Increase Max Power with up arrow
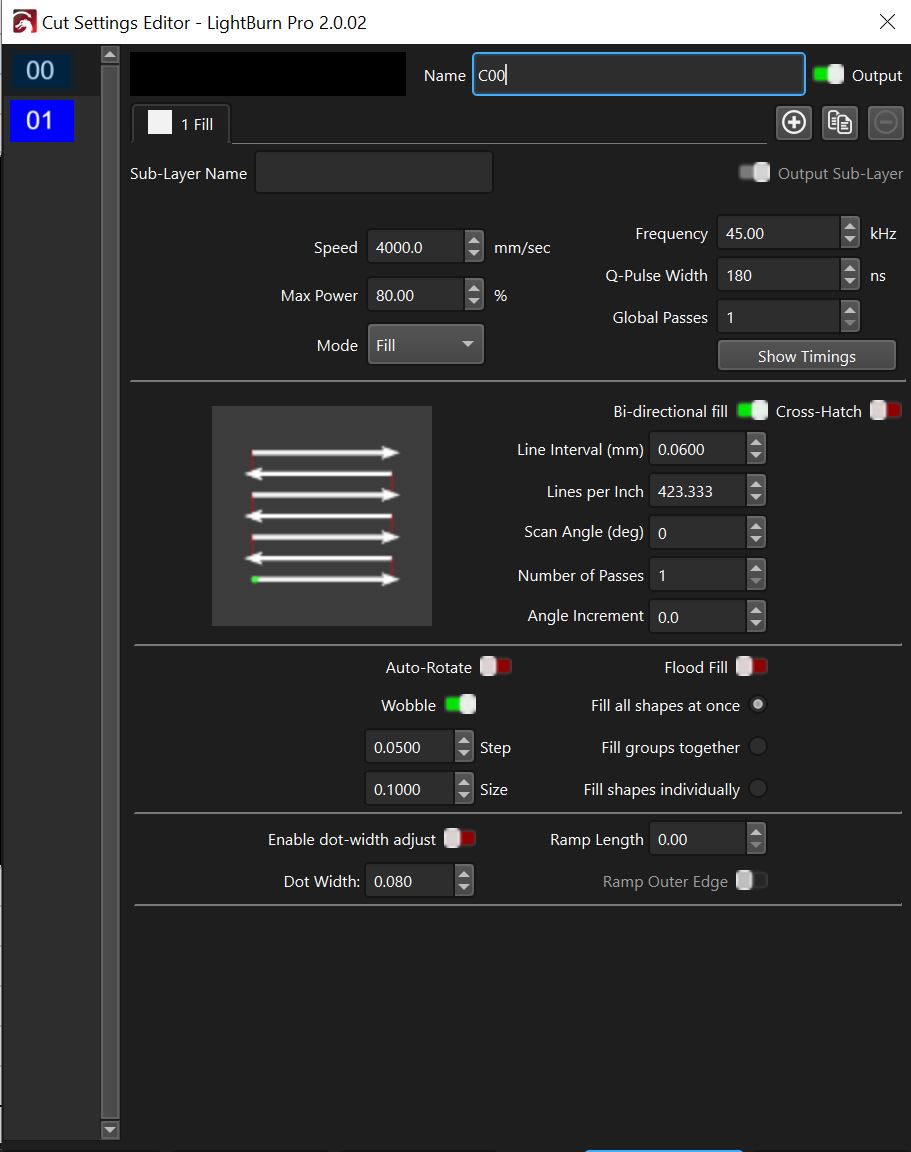 [474, 287]
